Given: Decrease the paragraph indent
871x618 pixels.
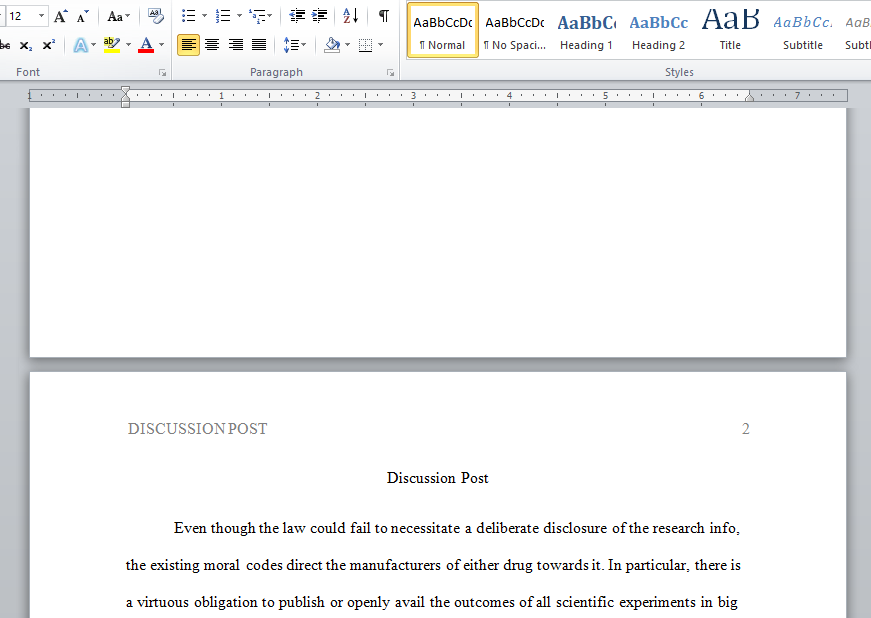Looking at the screenshot, I should tap(297, 16).
